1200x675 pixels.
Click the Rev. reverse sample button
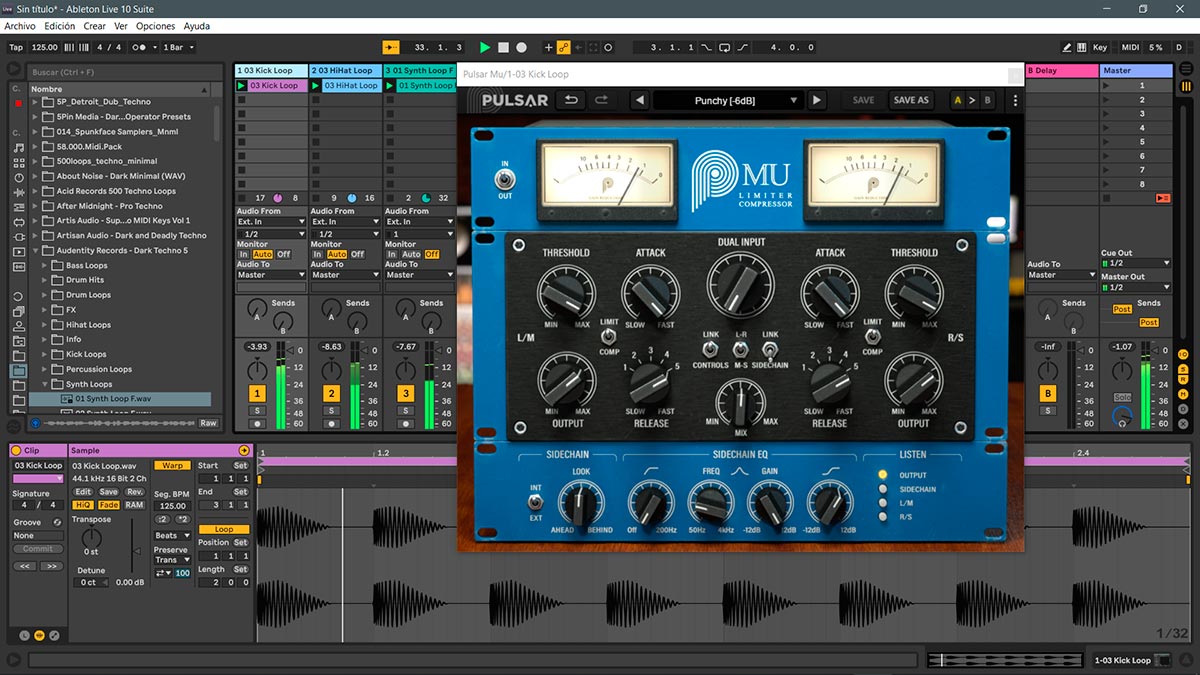pyautogui.click(x=134, y=491)
